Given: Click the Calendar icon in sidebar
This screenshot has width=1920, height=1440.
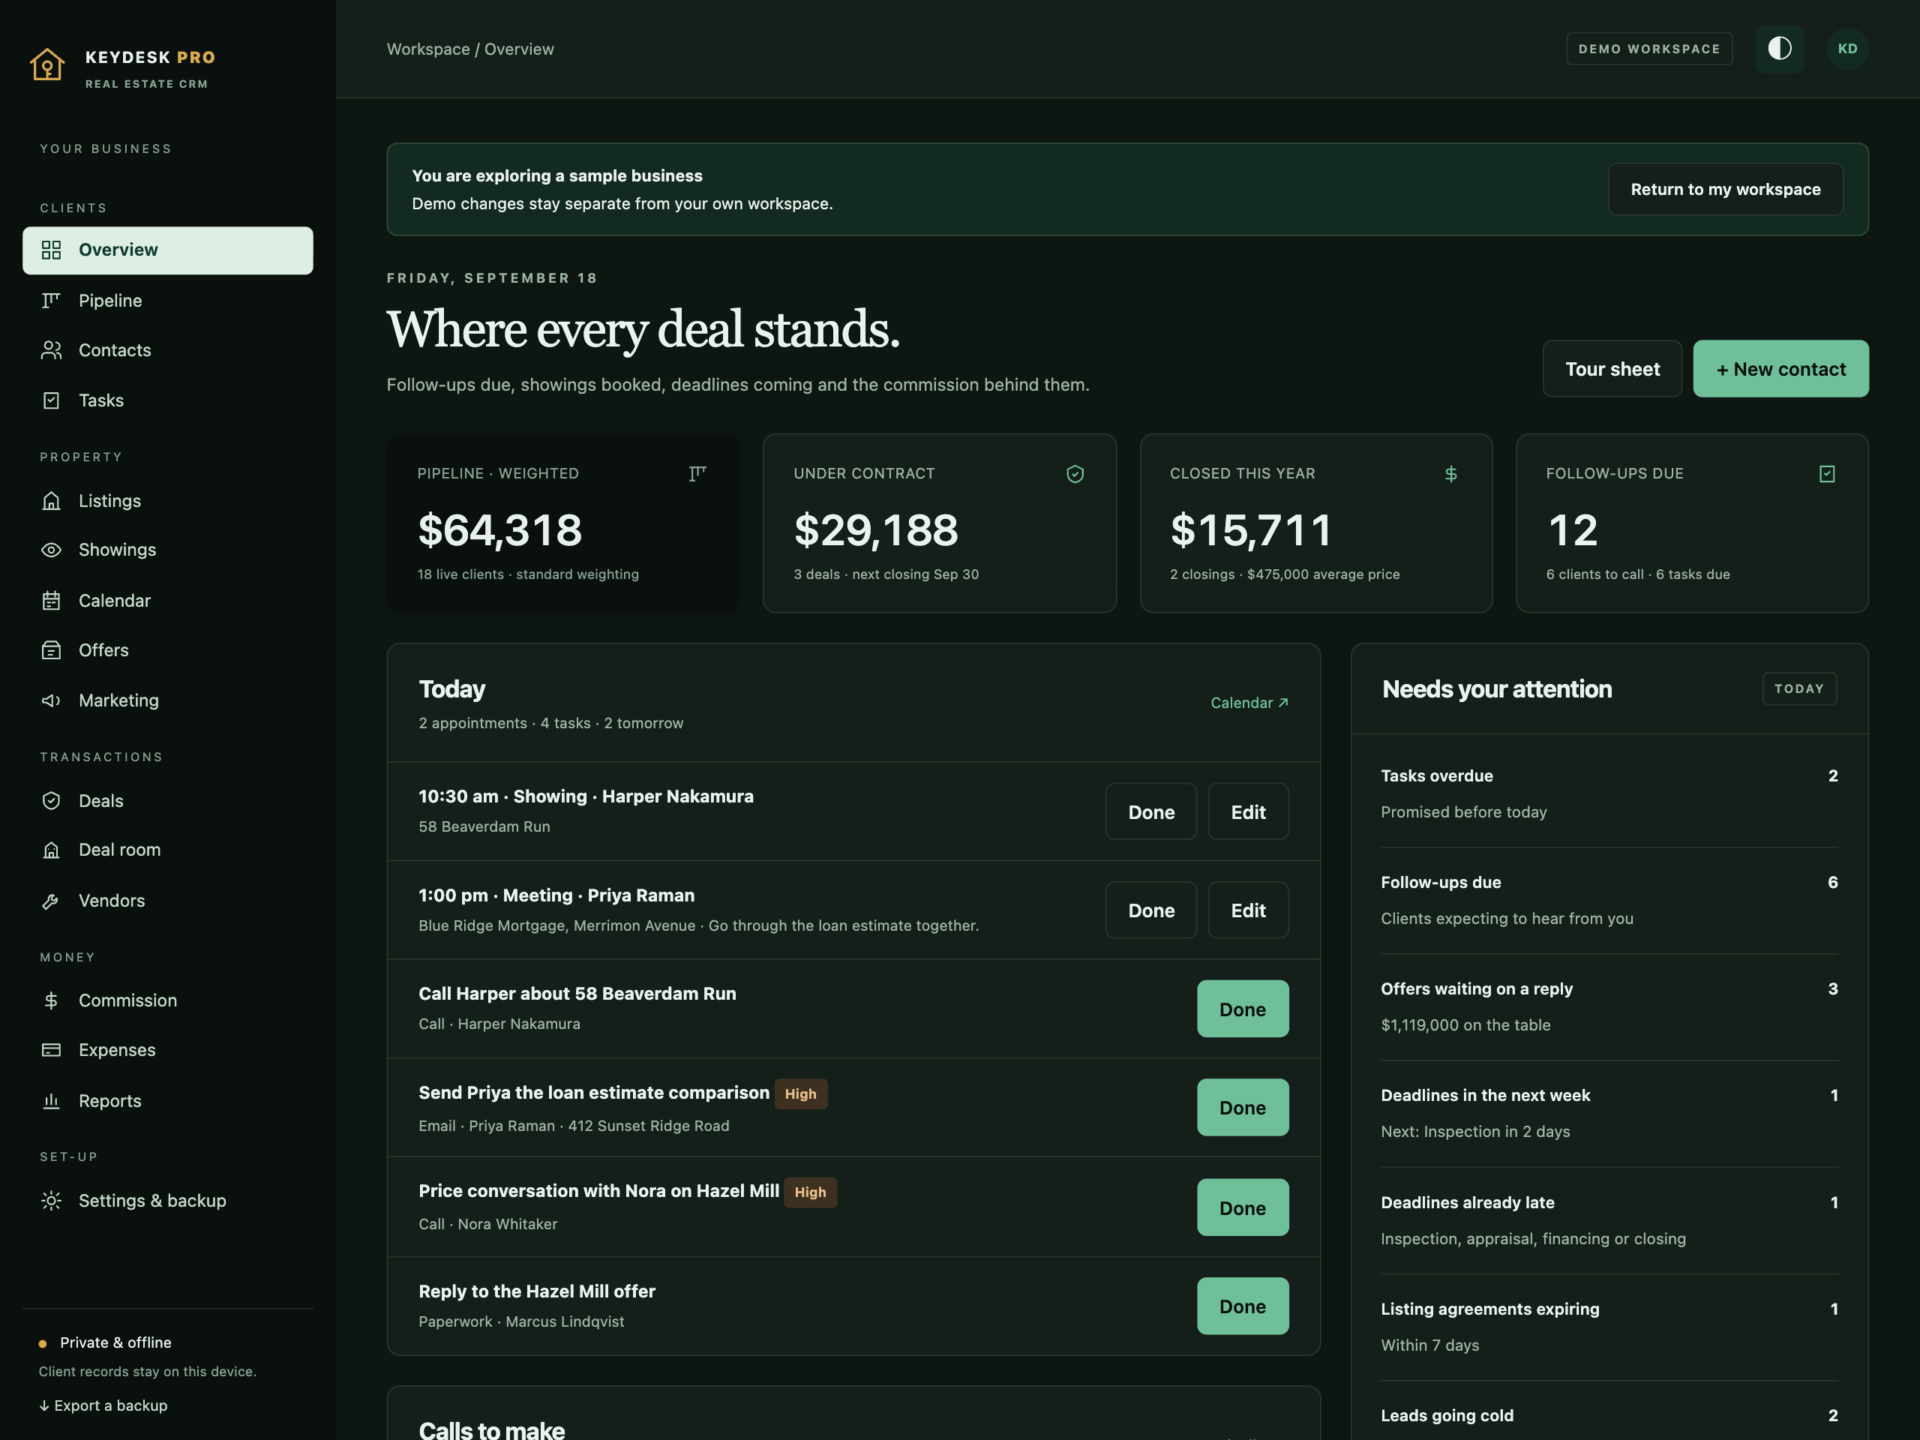Looking at the screenshot, I should coord(51,600).
